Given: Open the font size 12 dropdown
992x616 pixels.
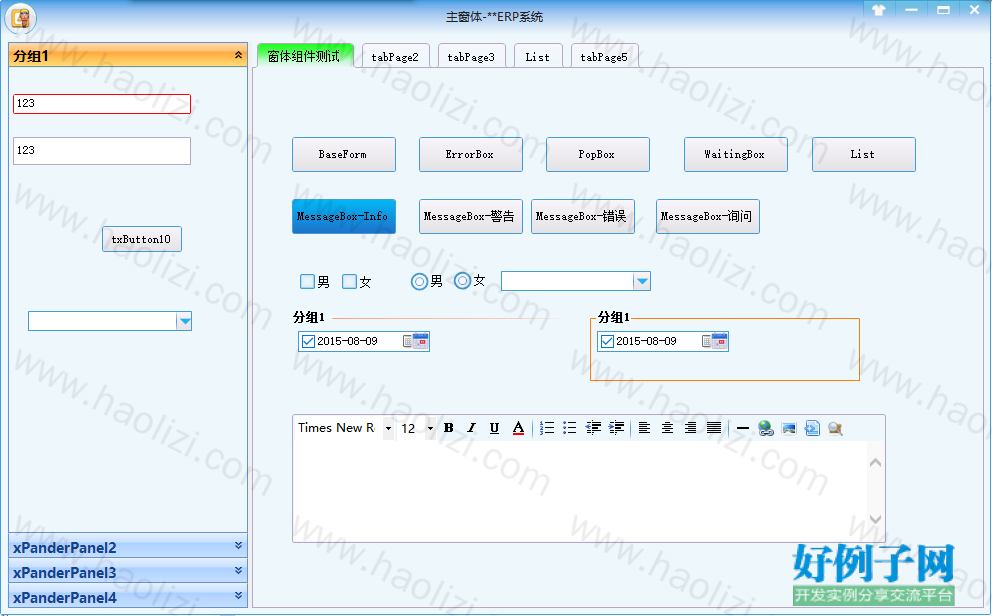Looking at the screenshot, I should [x=430, y=429].
